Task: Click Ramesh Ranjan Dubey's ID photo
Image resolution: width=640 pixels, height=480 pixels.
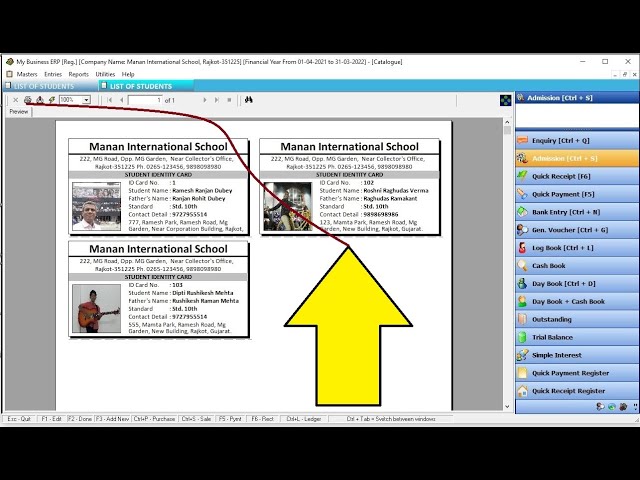Action: coord(96,207)
